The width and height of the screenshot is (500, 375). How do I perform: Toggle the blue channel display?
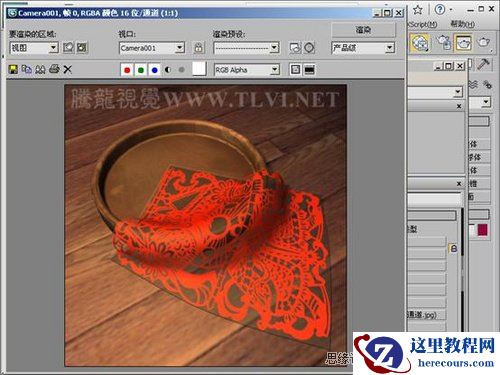point(154,70)
